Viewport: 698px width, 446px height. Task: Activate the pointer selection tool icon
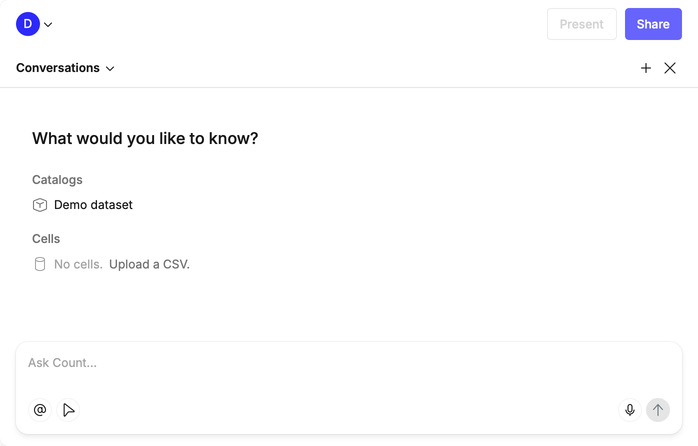(69, 410)
